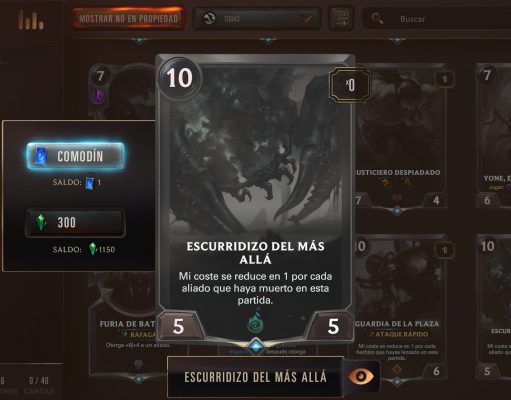Click the magnifying glass search icon

click(377, 18)
